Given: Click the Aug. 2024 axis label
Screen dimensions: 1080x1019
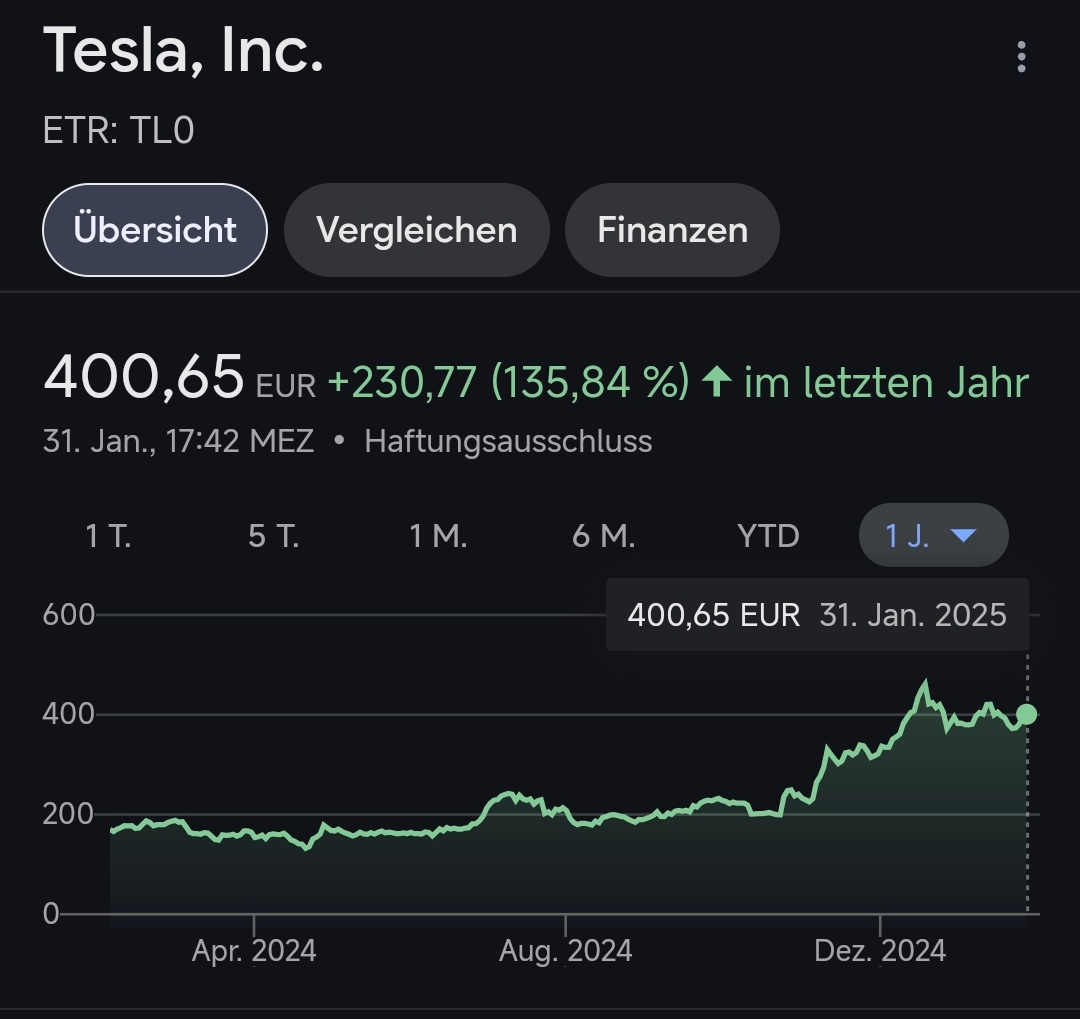Looking at the screenshot, I should [x=565, y=950].
